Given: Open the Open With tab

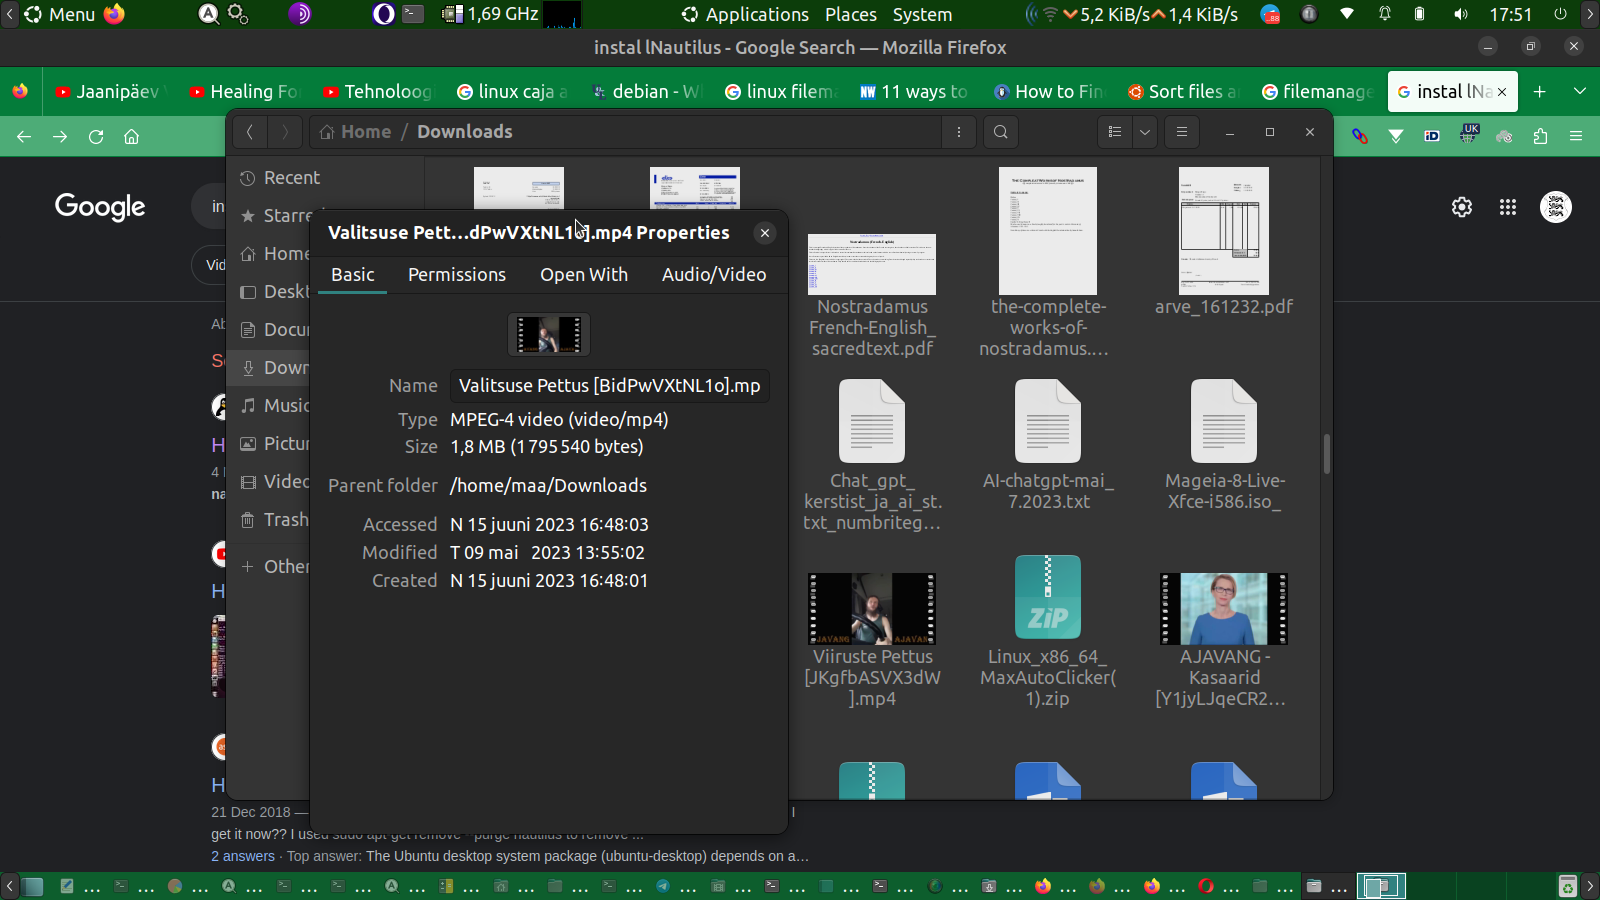Looking at the screenshot, I should point(584,275).
